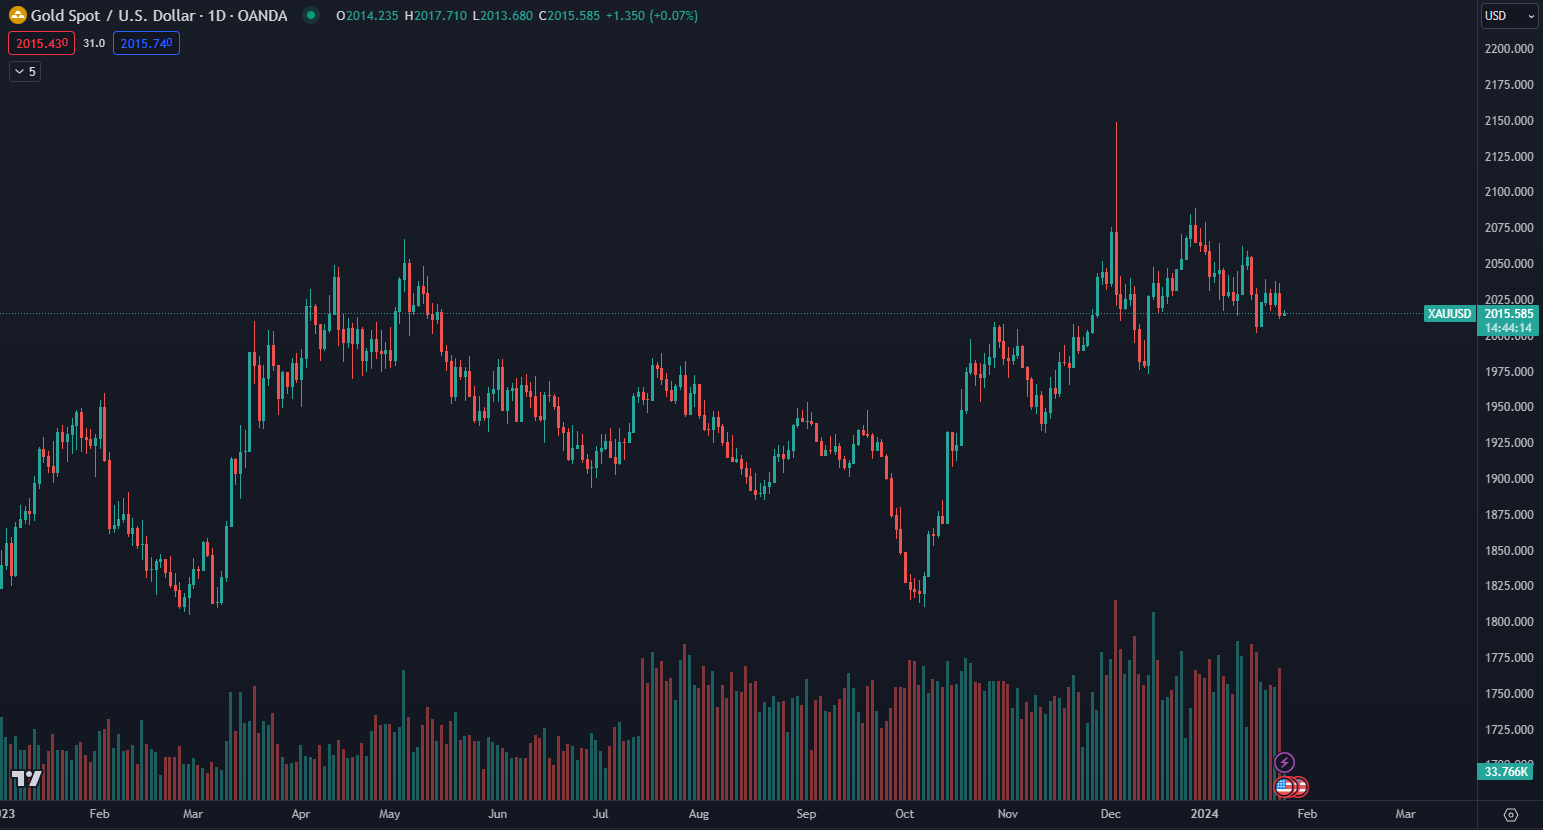Click the 1975.000 price scale label
Screen dimensions: 1543x830
(1509, 372)
